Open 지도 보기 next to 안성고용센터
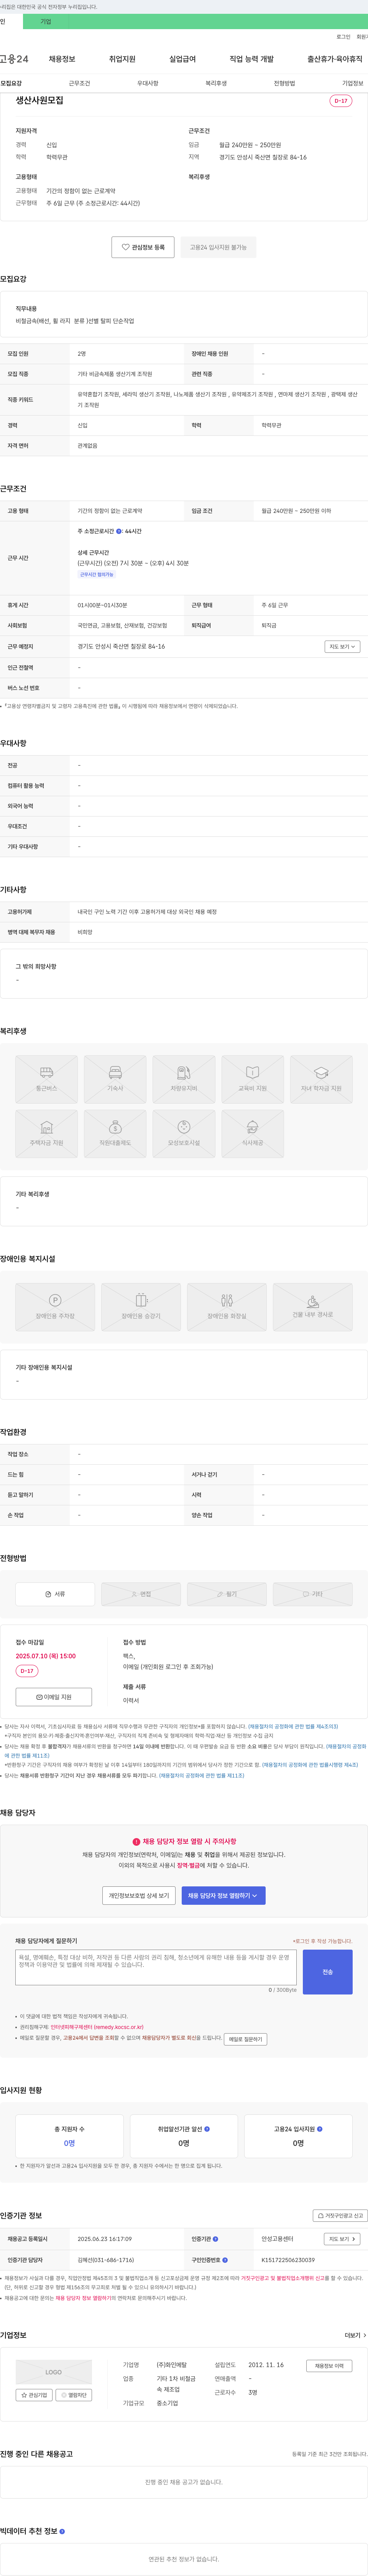 [342, 2239]
